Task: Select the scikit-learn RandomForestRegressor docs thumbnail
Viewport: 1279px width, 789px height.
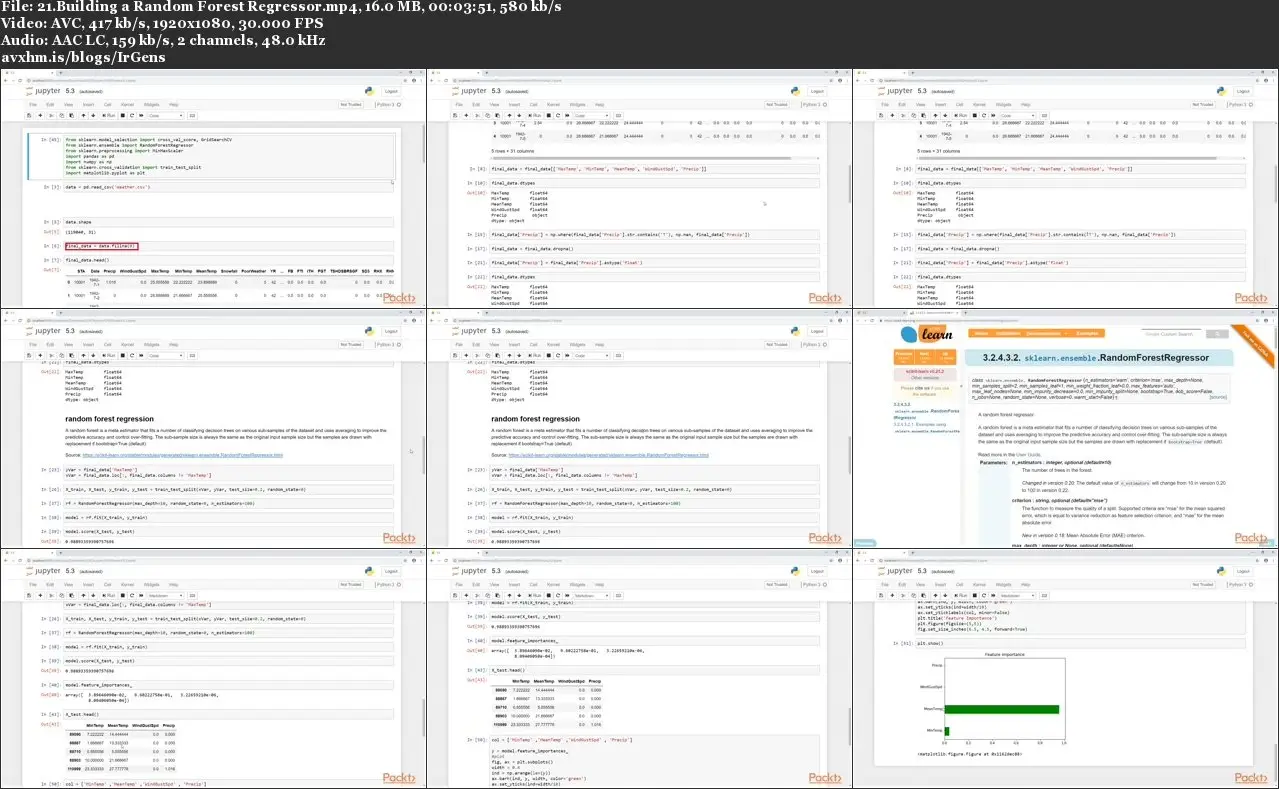Action: [1065, 427]
